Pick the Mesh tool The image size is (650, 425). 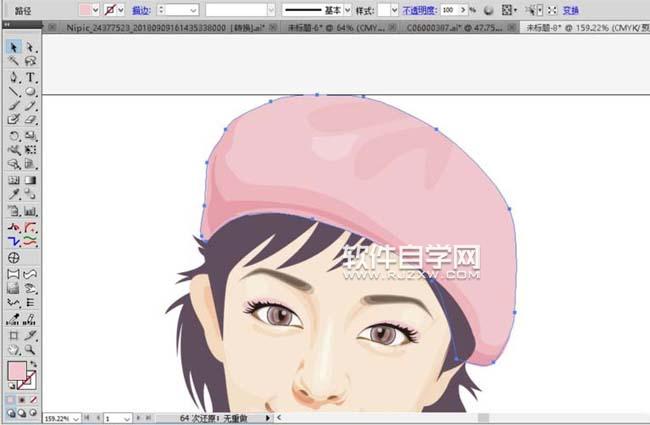[14, 180]
